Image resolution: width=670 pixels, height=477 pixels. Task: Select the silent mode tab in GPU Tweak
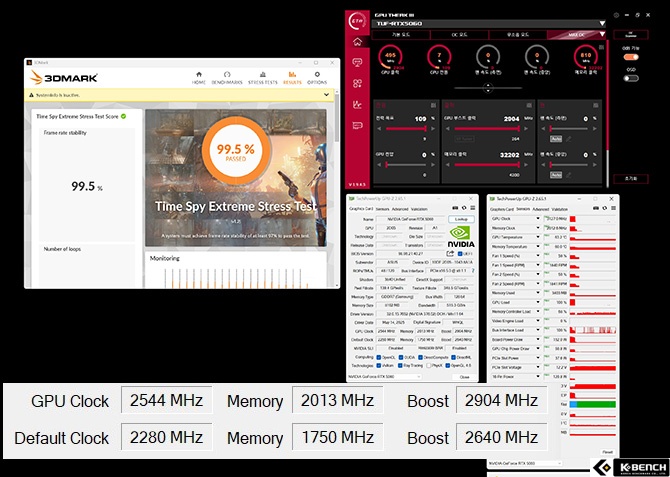(517, 35)
